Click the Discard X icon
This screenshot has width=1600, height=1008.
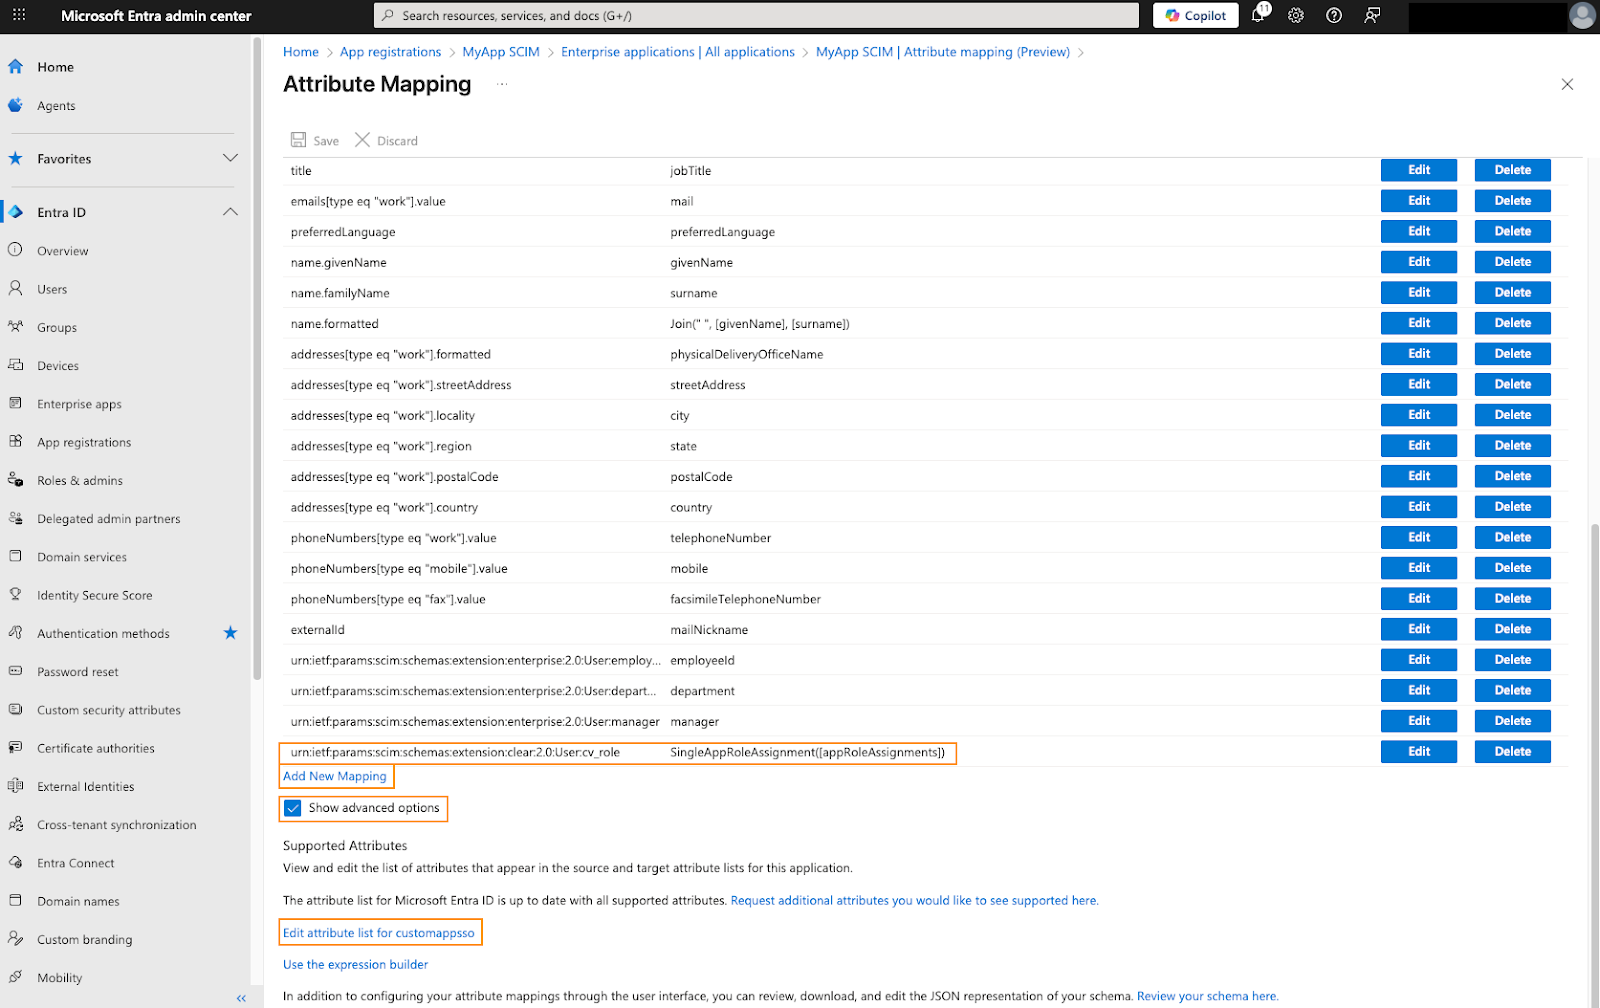pos(362,140)
